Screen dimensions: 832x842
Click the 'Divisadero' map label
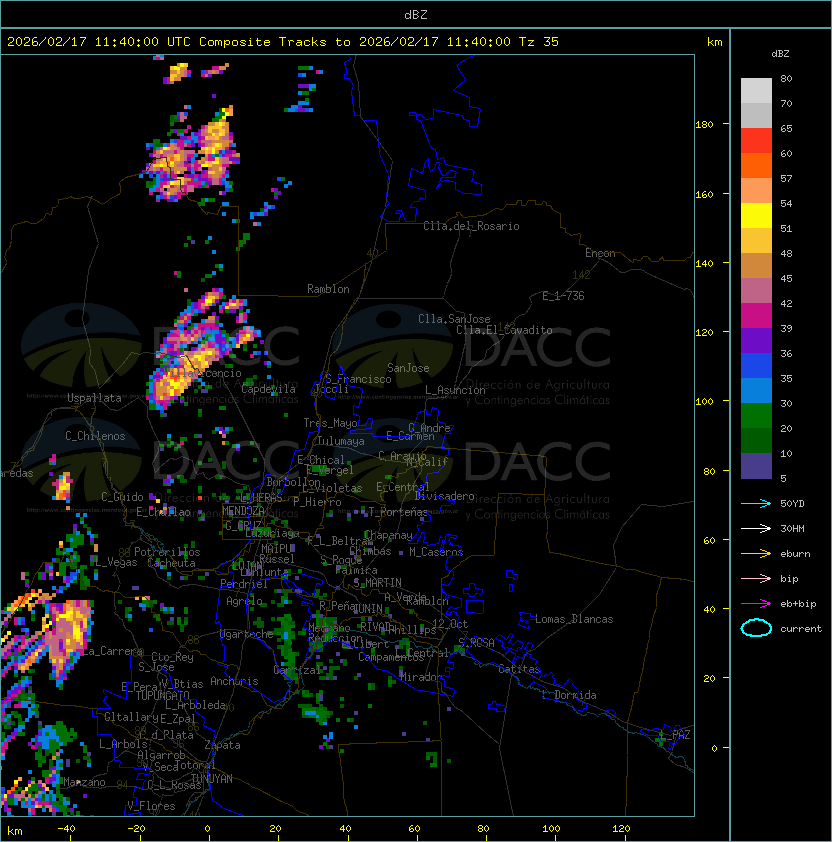[445, 496]
